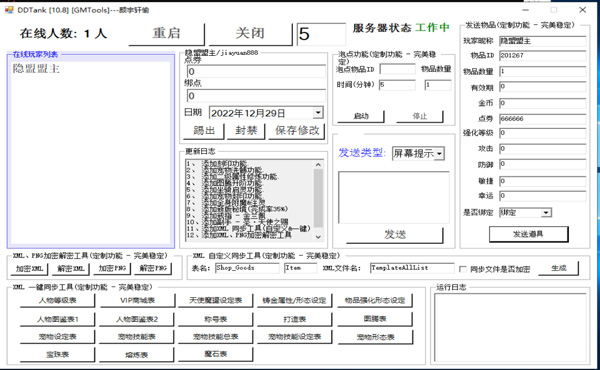The width and height of the screenshot is (600, 370).
Task: Click the 金币 input field
Action: 543,103
